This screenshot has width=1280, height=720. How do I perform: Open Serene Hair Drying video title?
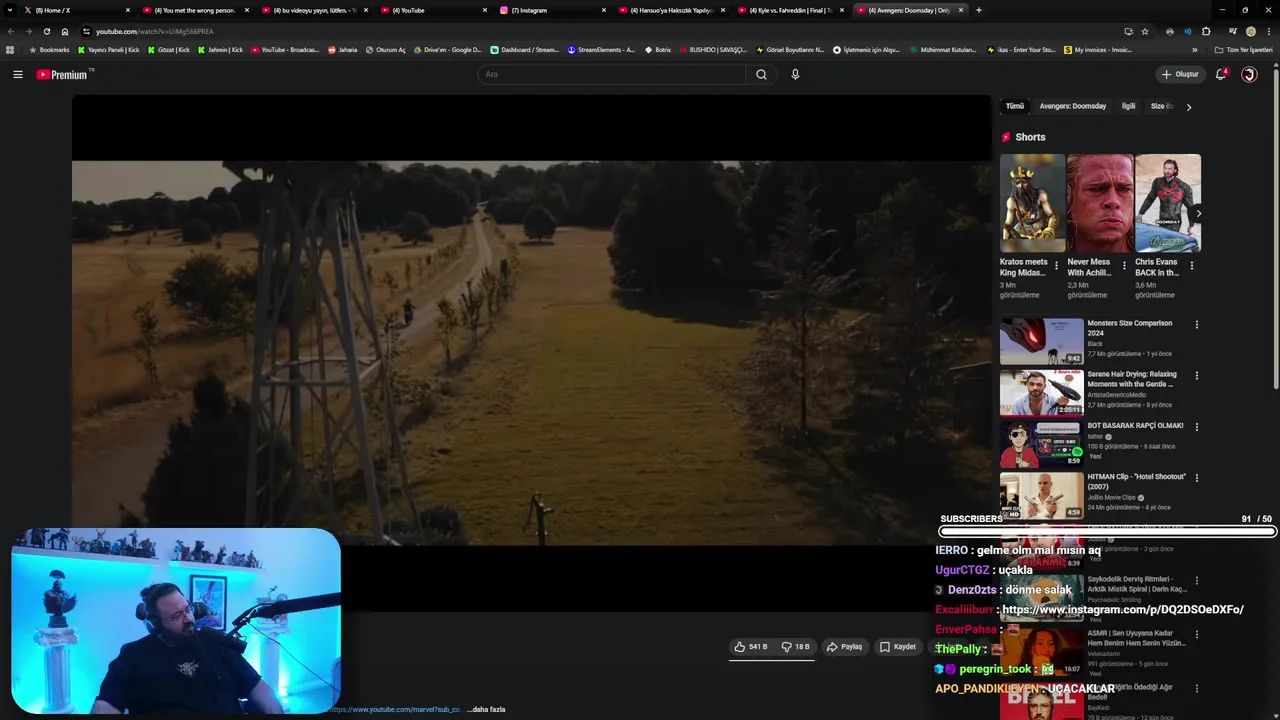pyautogui.click(x=1132, y=379)
